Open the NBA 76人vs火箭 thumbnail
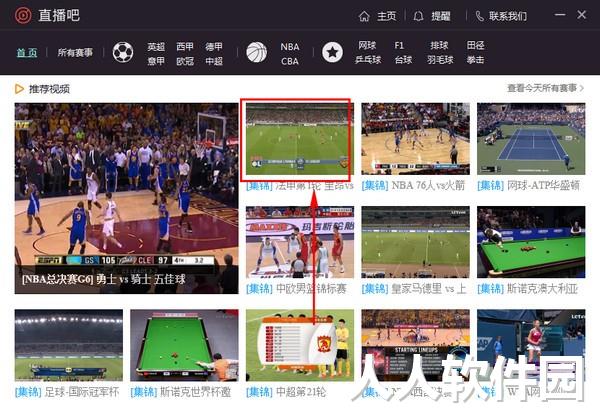This screenshot has height=412, width=600. (x=416, y=138)
